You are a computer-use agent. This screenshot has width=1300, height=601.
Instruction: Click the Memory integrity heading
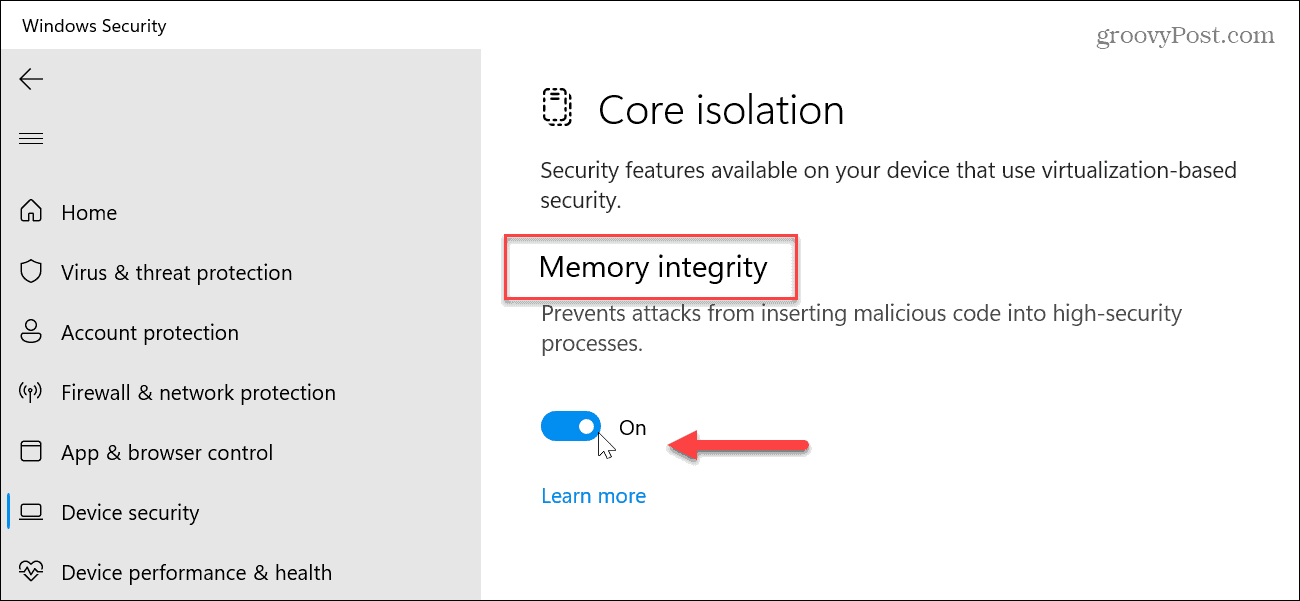pos(653,267)
